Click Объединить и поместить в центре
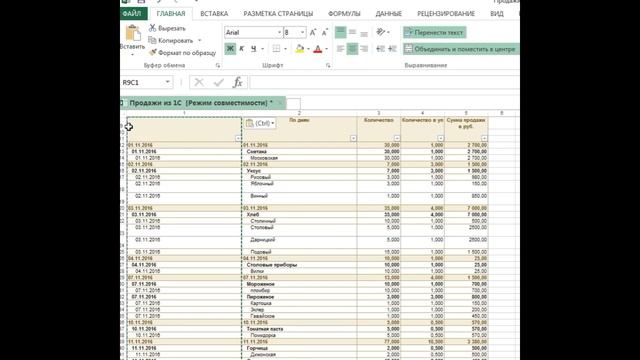 click(x=461, y=49)
